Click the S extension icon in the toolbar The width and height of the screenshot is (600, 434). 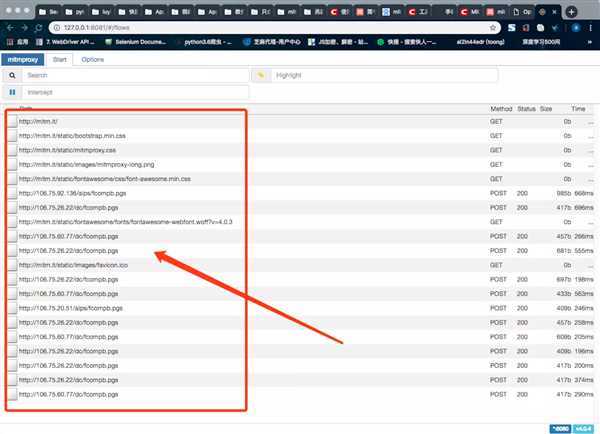(512, 28)
